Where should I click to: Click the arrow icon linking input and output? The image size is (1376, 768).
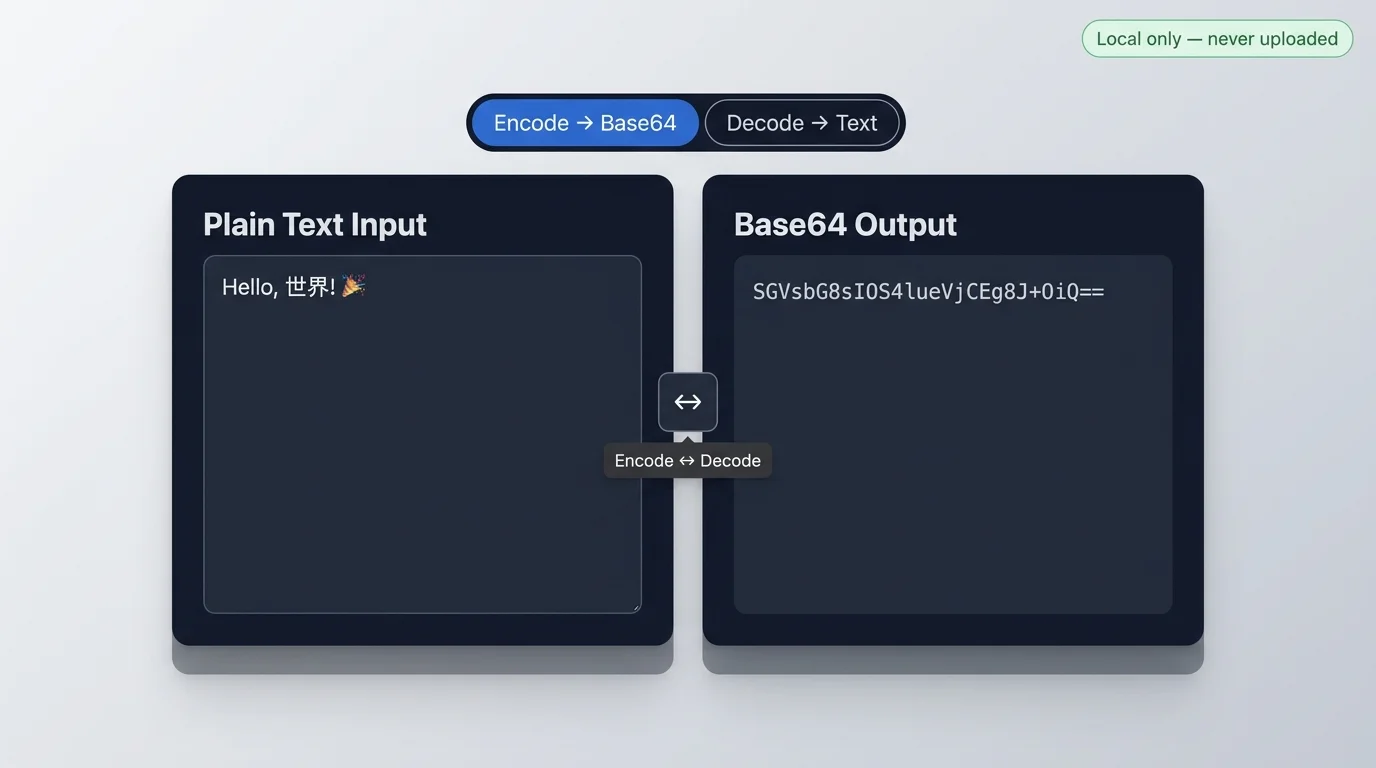[687, 401]
